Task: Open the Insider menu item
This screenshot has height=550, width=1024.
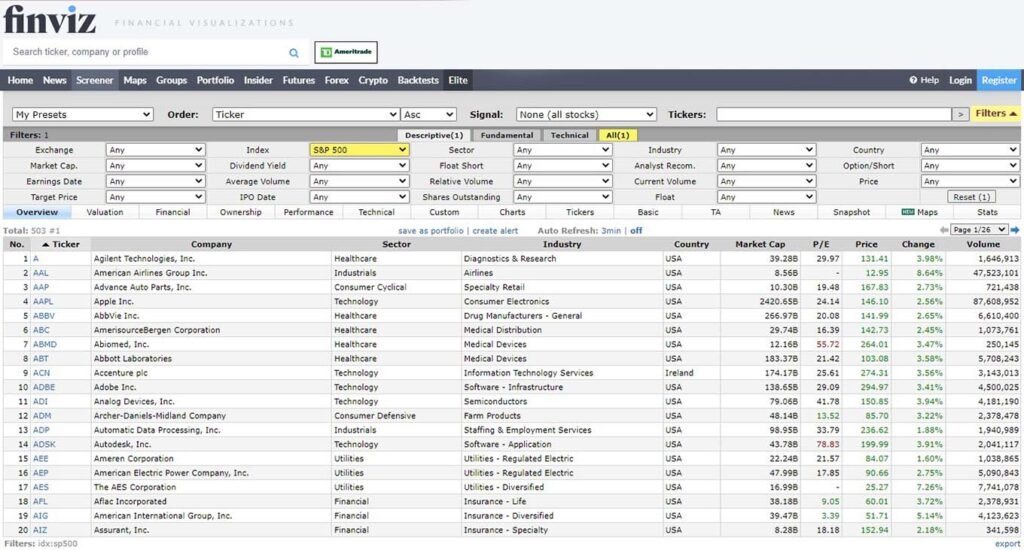Action: 258,80
